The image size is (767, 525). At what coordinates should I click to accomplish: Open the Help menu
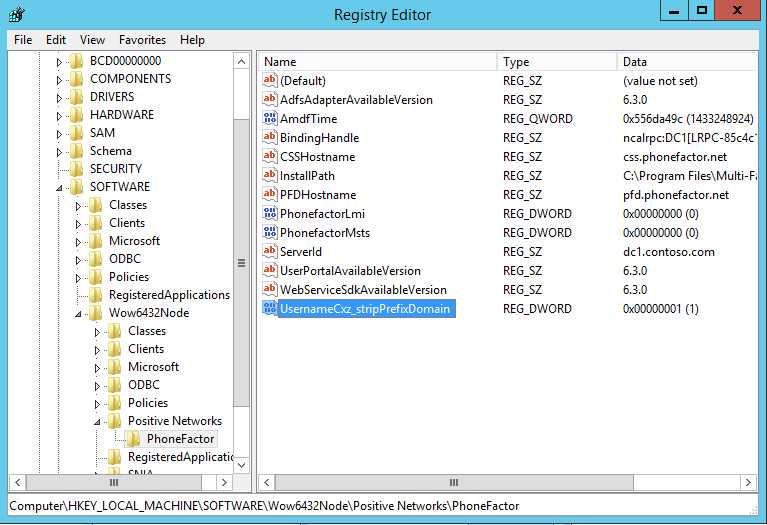pyautogui.click(x=192, y=40)
